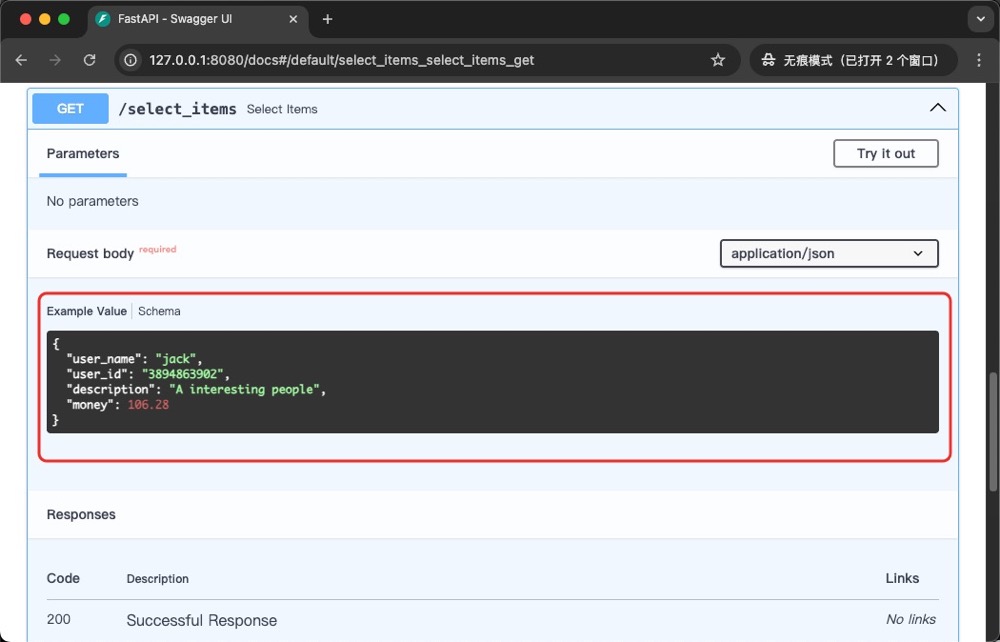Collapse the /select_items operation via its chevron

(x=937, y=107)
